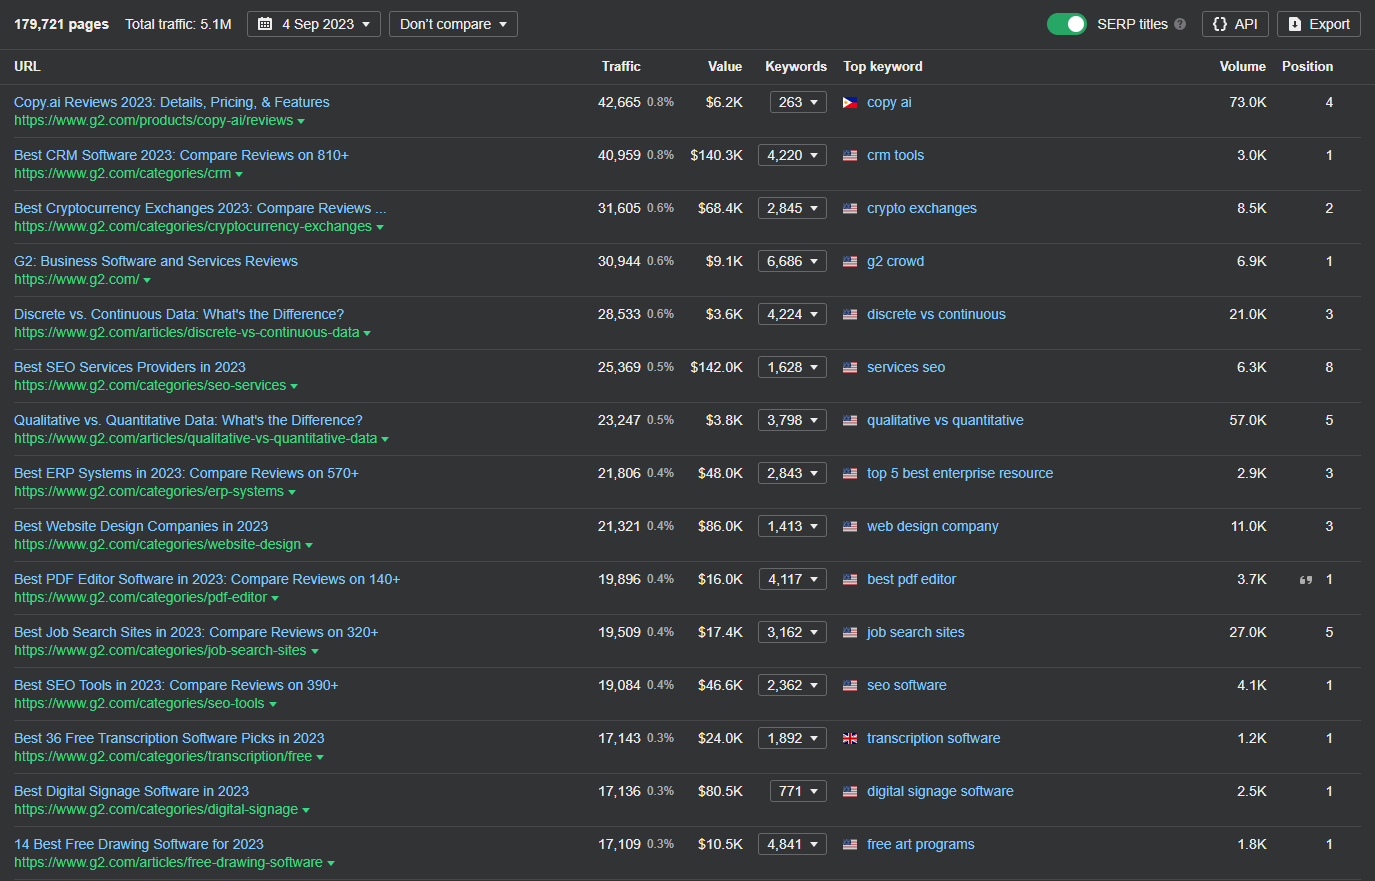Click the US flag next to job search sites
Image resolution: width=1375 pixels, height=881 pixels.
[850, 632]
